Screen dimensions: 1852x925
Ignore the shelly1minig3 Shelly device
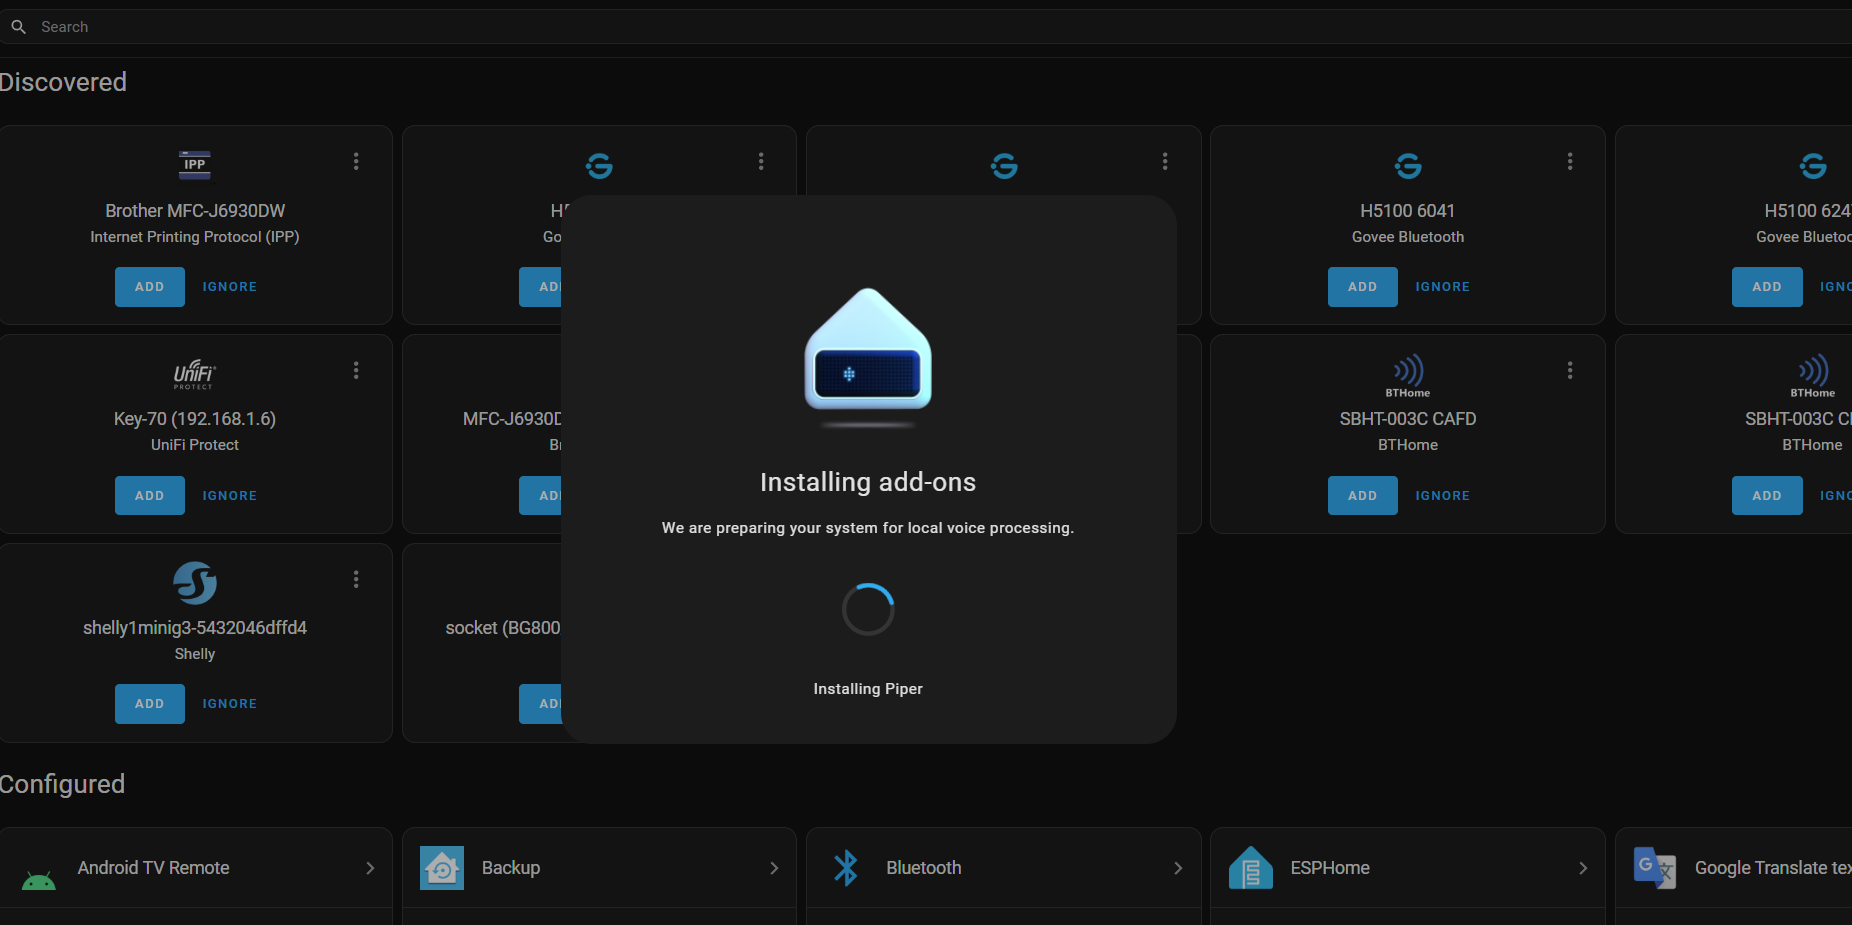coord(230,704)
